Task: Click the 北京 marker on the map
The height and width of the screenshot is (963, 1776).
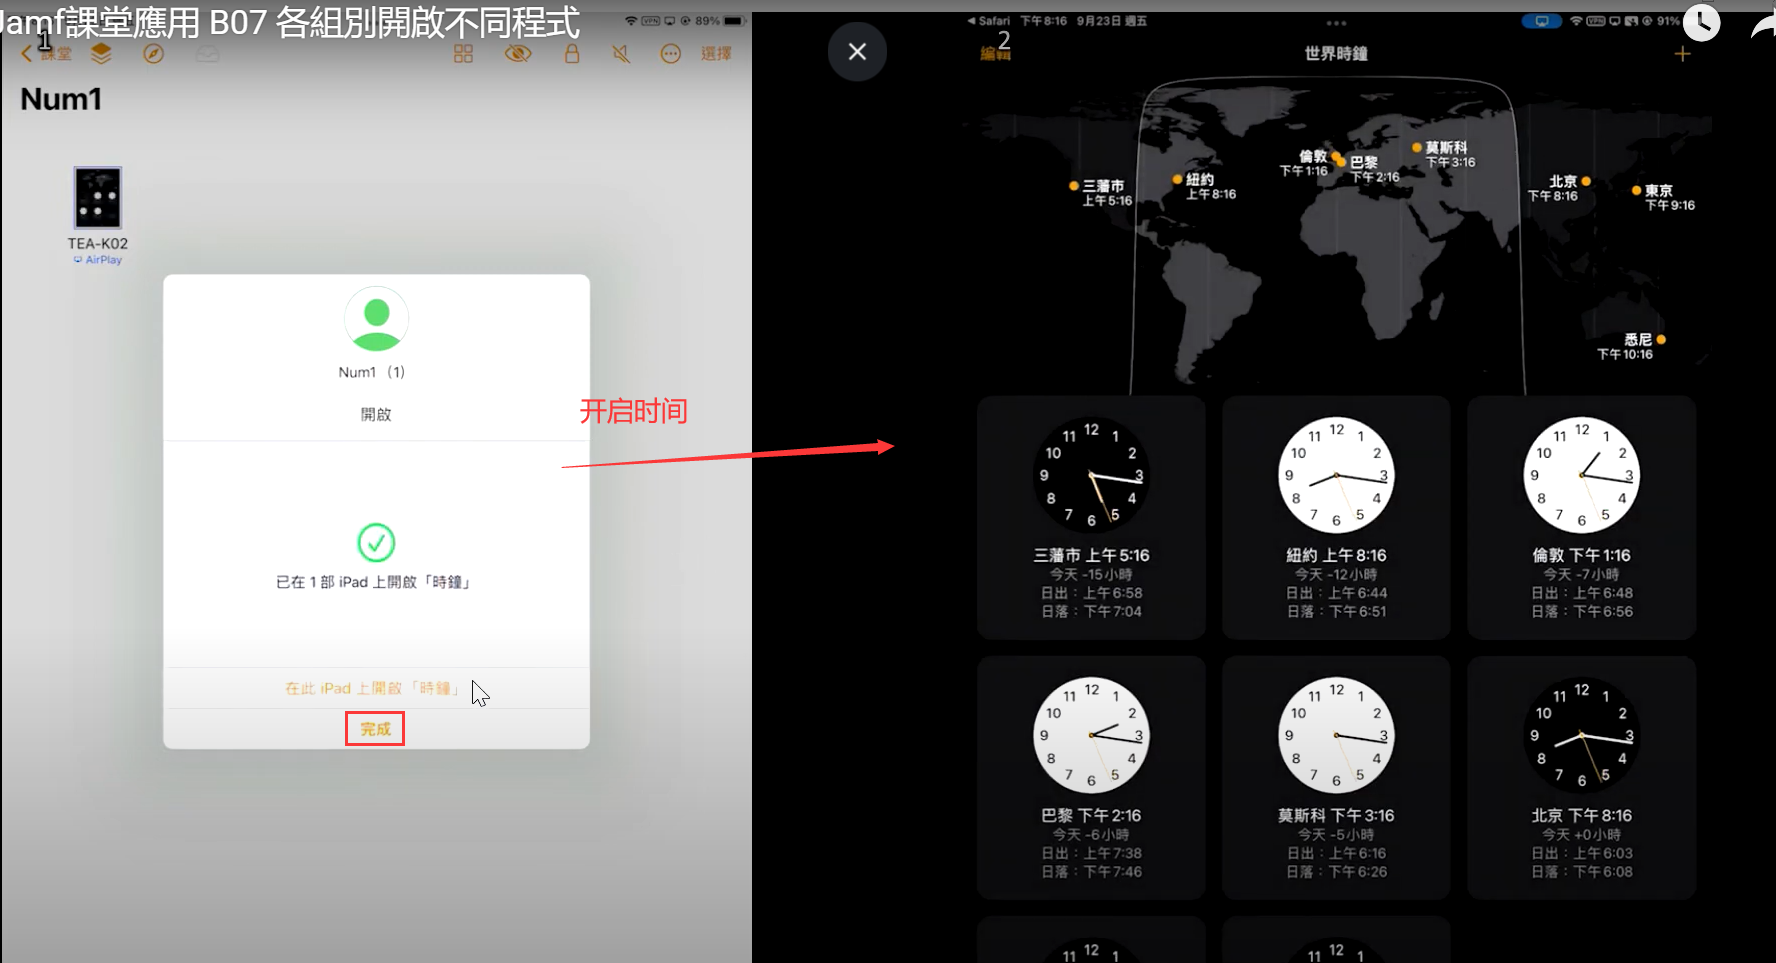Action: click(x=1586, y=182)
